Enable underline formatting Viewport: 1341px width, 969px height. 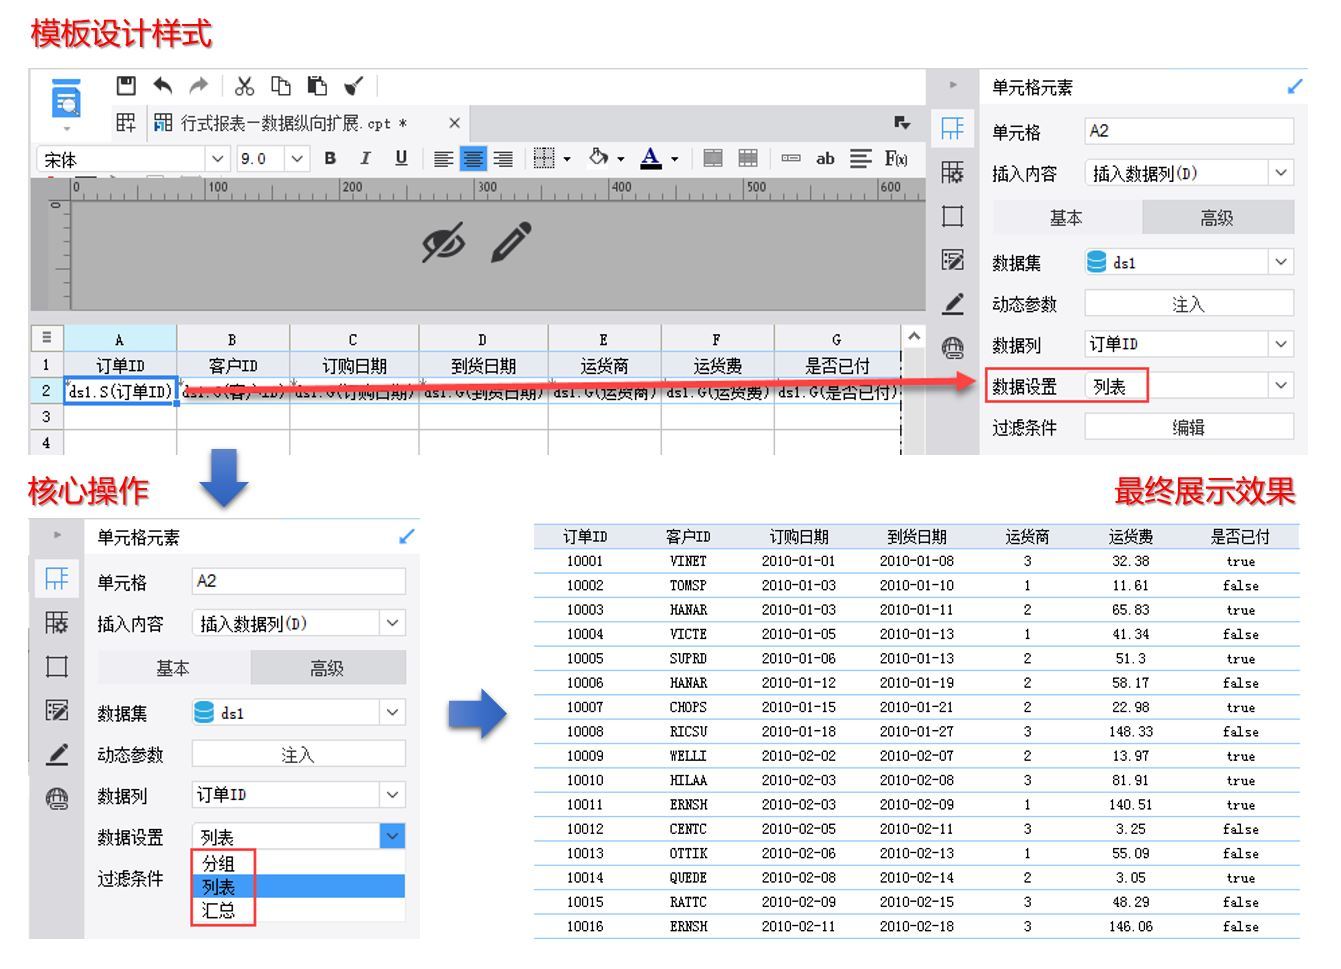399,158
